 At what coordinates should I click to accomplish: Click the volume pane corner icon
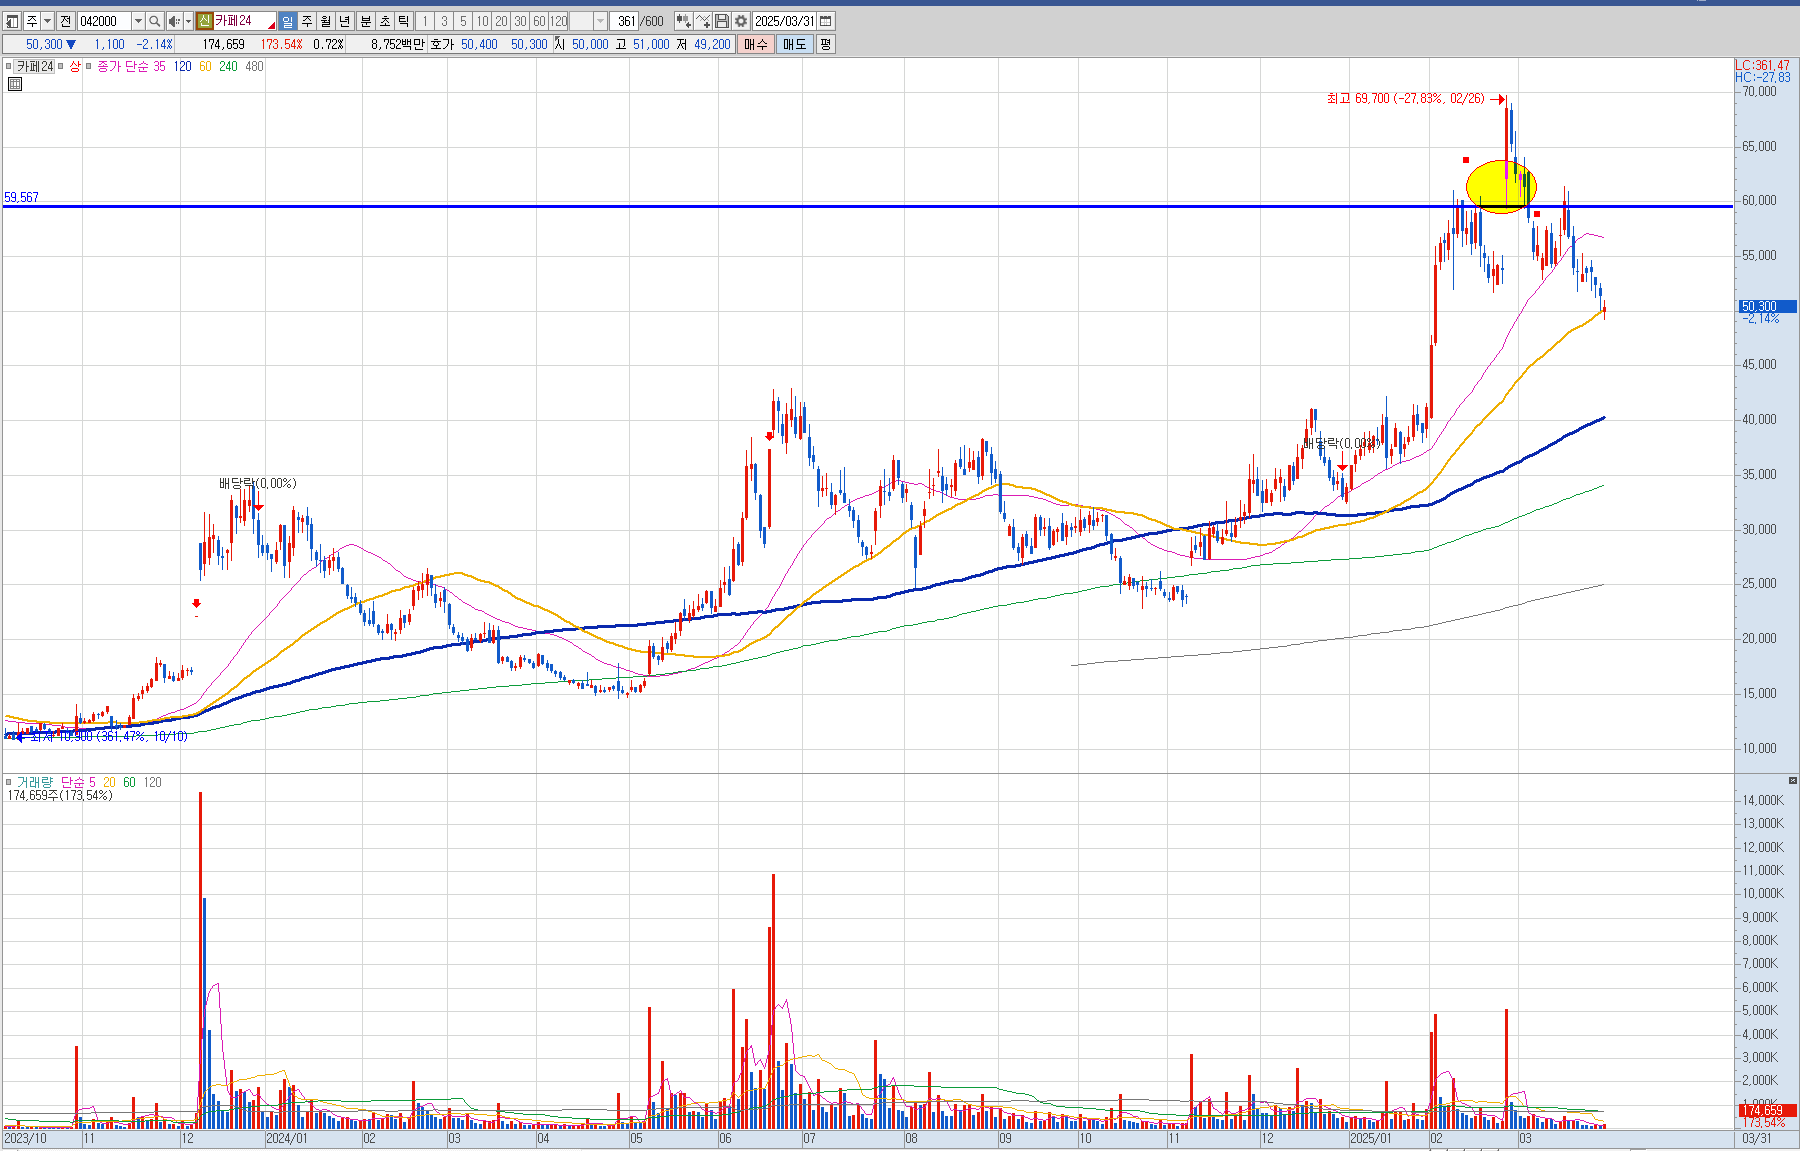[1792, 780]
